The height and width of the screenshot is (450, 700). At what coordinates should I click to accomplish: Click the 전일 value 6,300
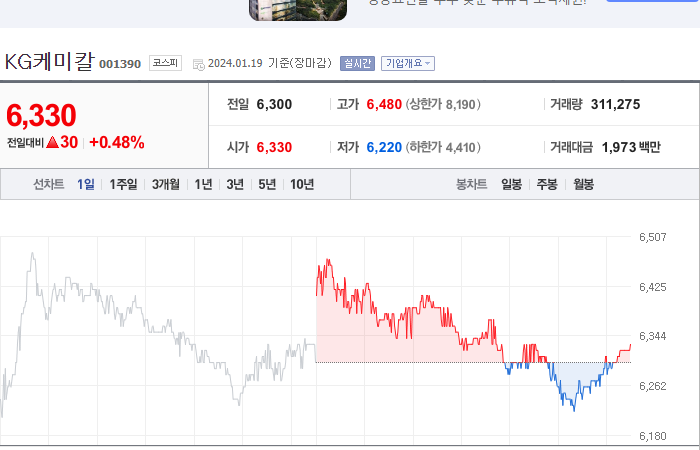coord(274,104)
